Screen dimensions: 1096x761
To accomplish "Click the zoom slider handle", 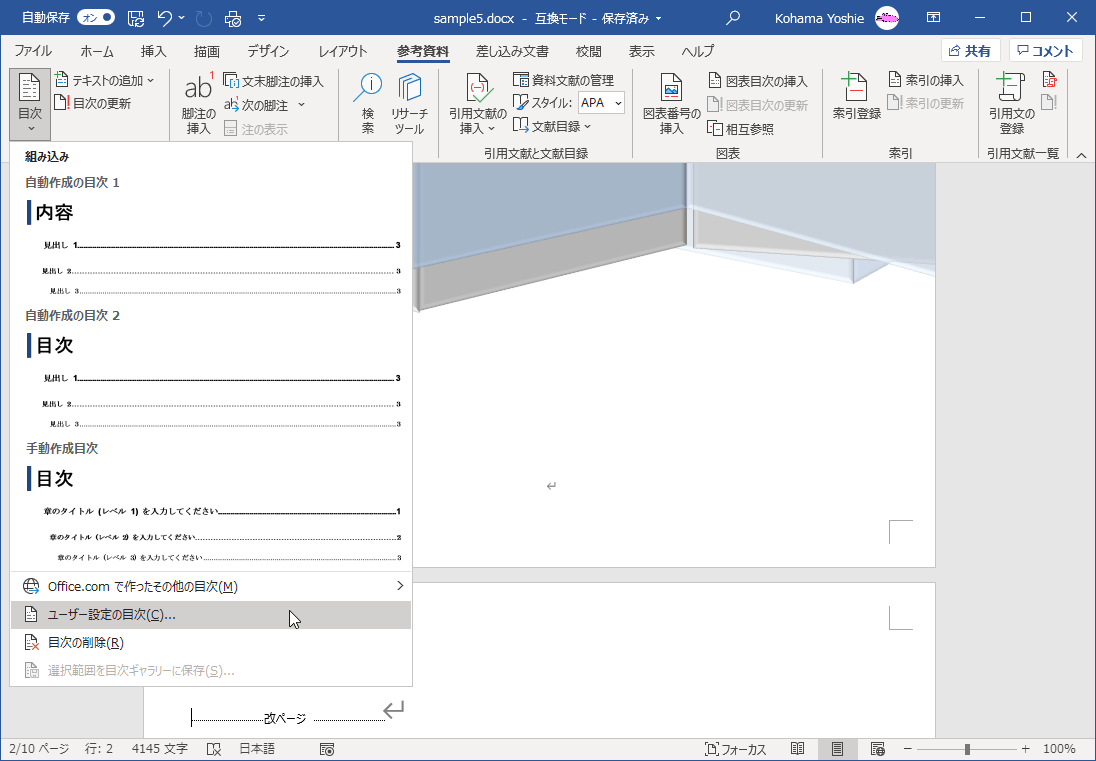I will (x=967, y=749).
